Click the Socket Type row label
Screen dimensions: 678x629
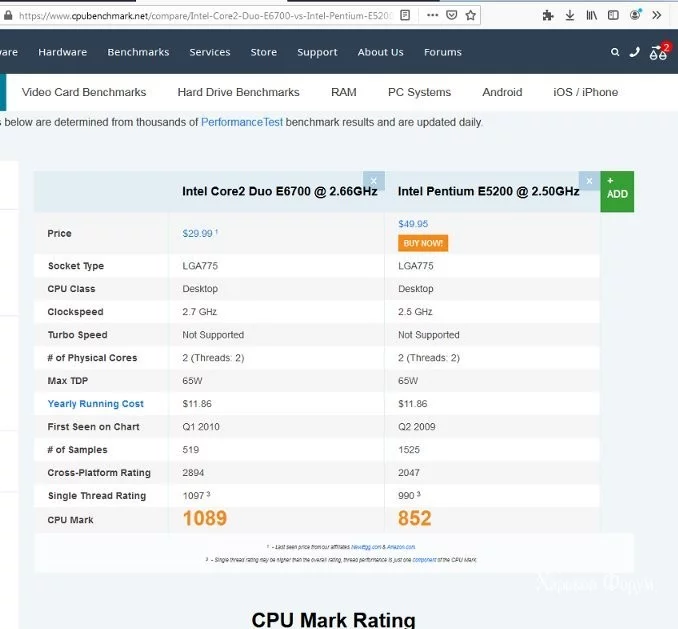(x=76, y=266)
